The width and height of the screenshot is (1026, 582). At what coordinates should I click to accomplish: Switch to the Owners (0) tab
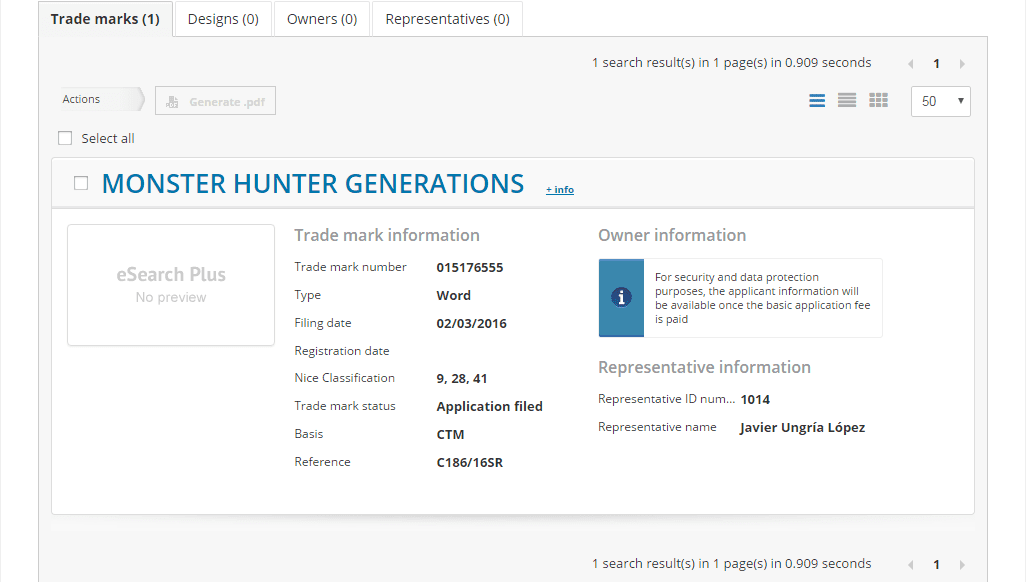coord(322,19)
